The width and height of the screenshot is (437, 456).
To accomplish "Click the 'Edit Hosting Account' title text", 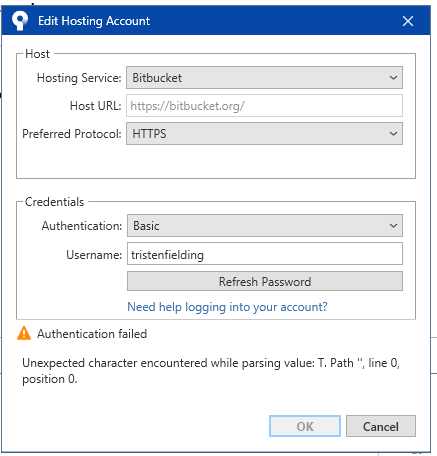I will [x=94, y=21].
